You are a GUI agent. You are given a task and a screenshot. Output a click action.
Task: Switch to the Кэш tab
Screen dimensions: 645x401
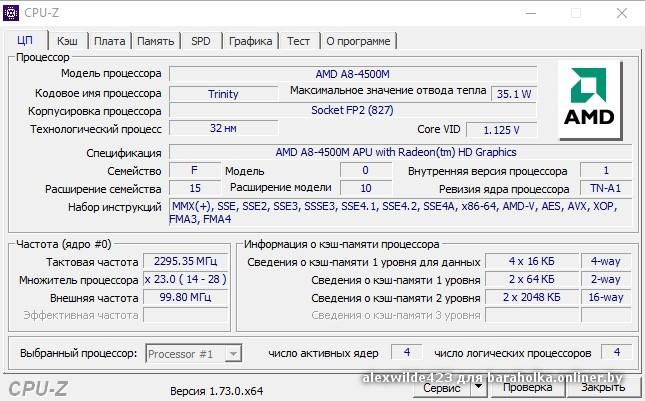67,41
